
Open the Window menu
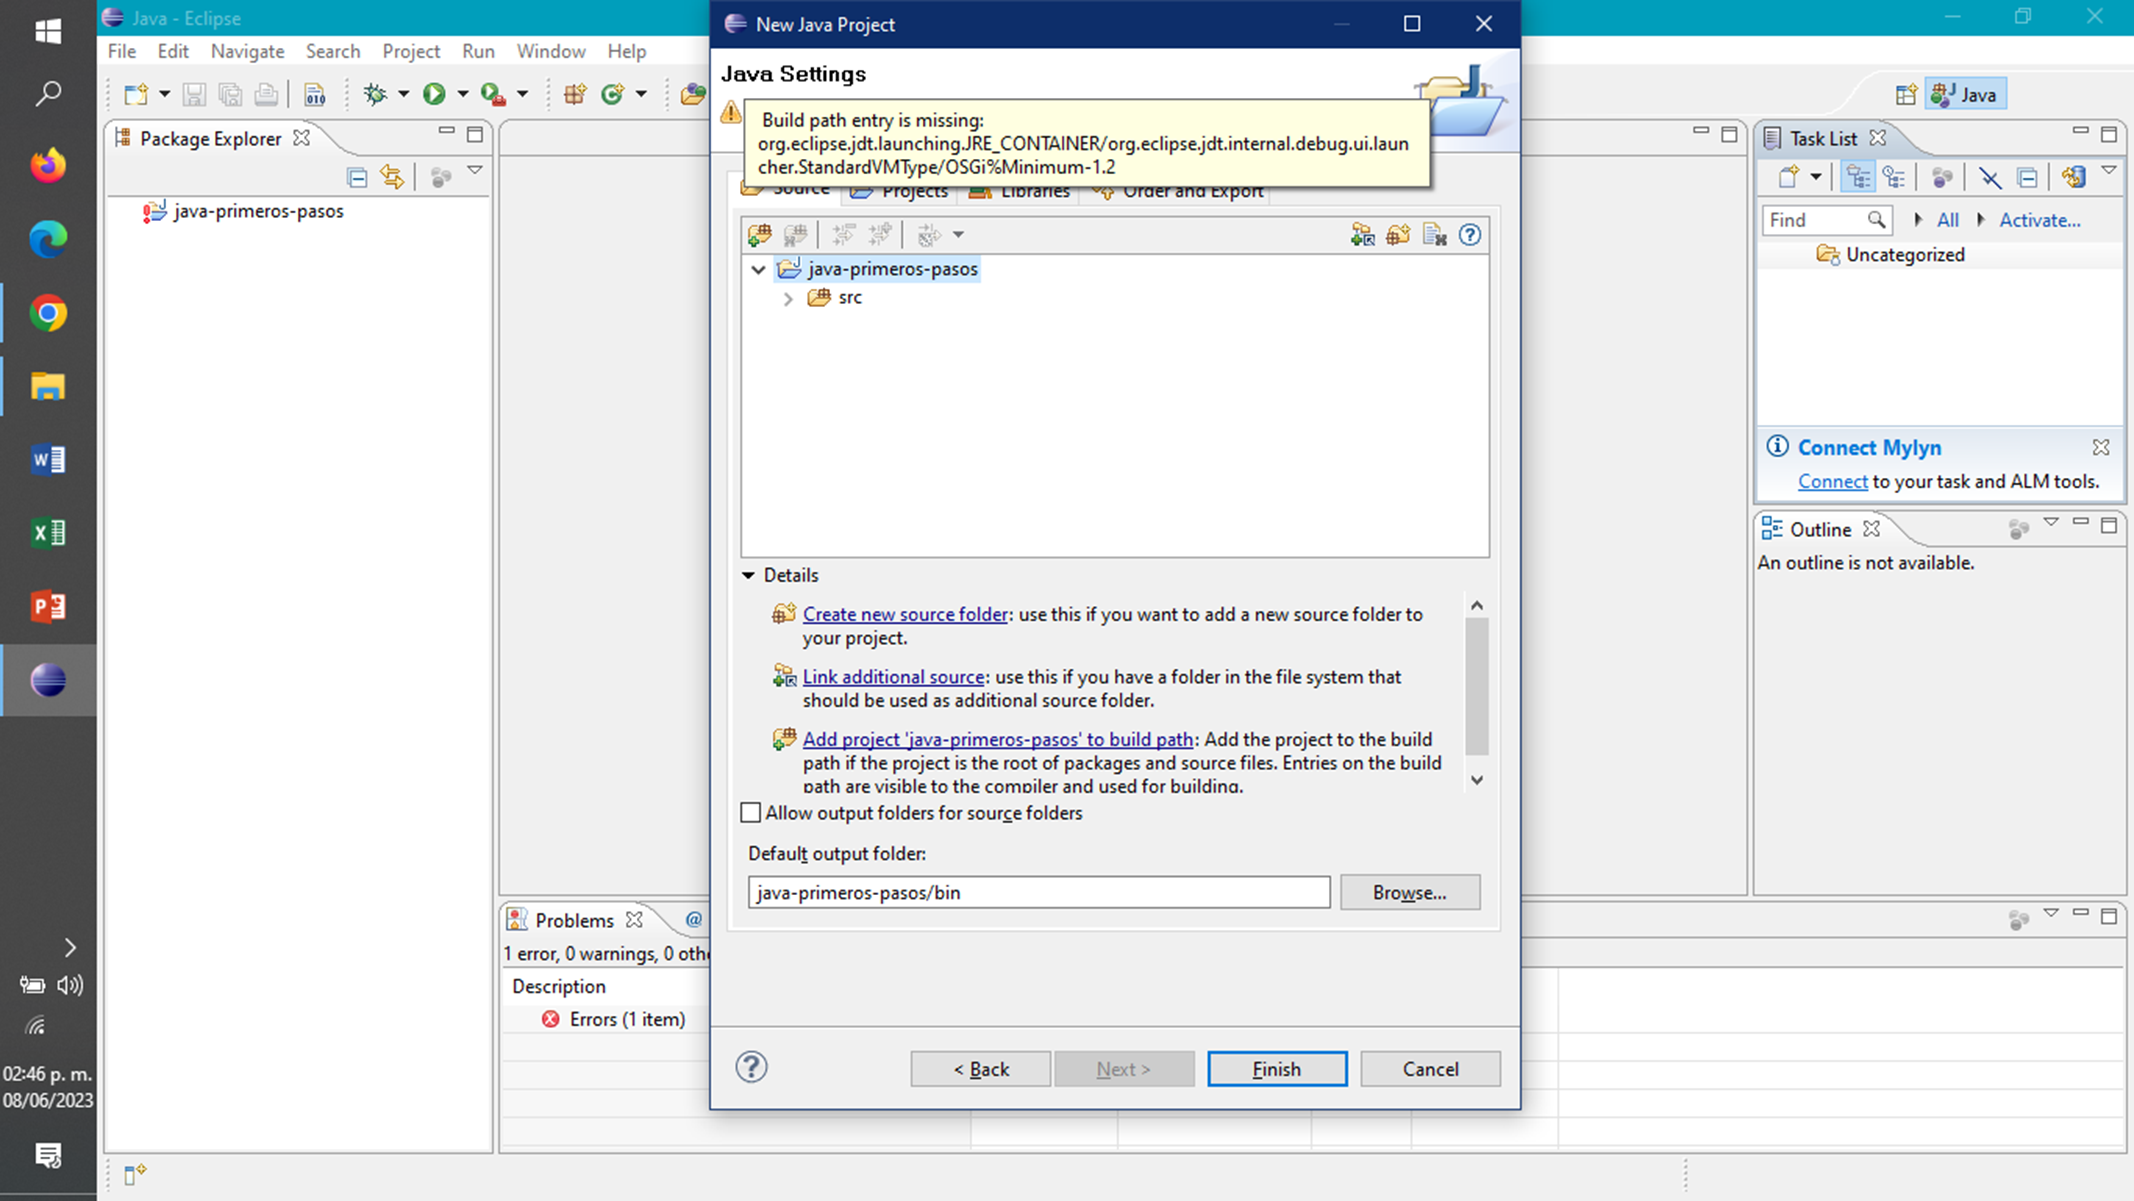pos(551,51)
